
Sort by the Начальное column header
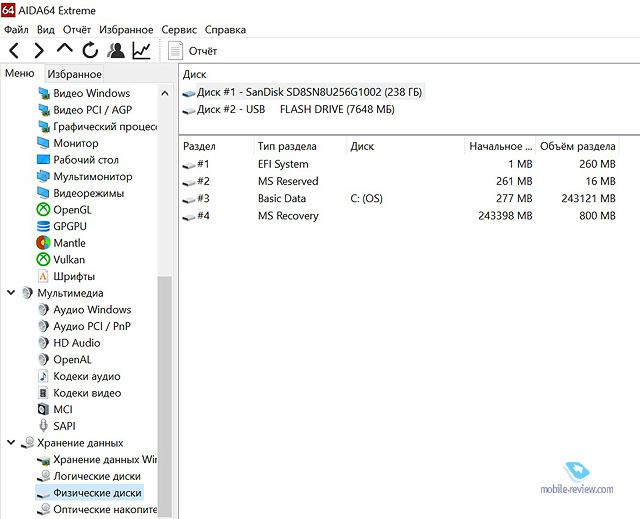[500, 146]
